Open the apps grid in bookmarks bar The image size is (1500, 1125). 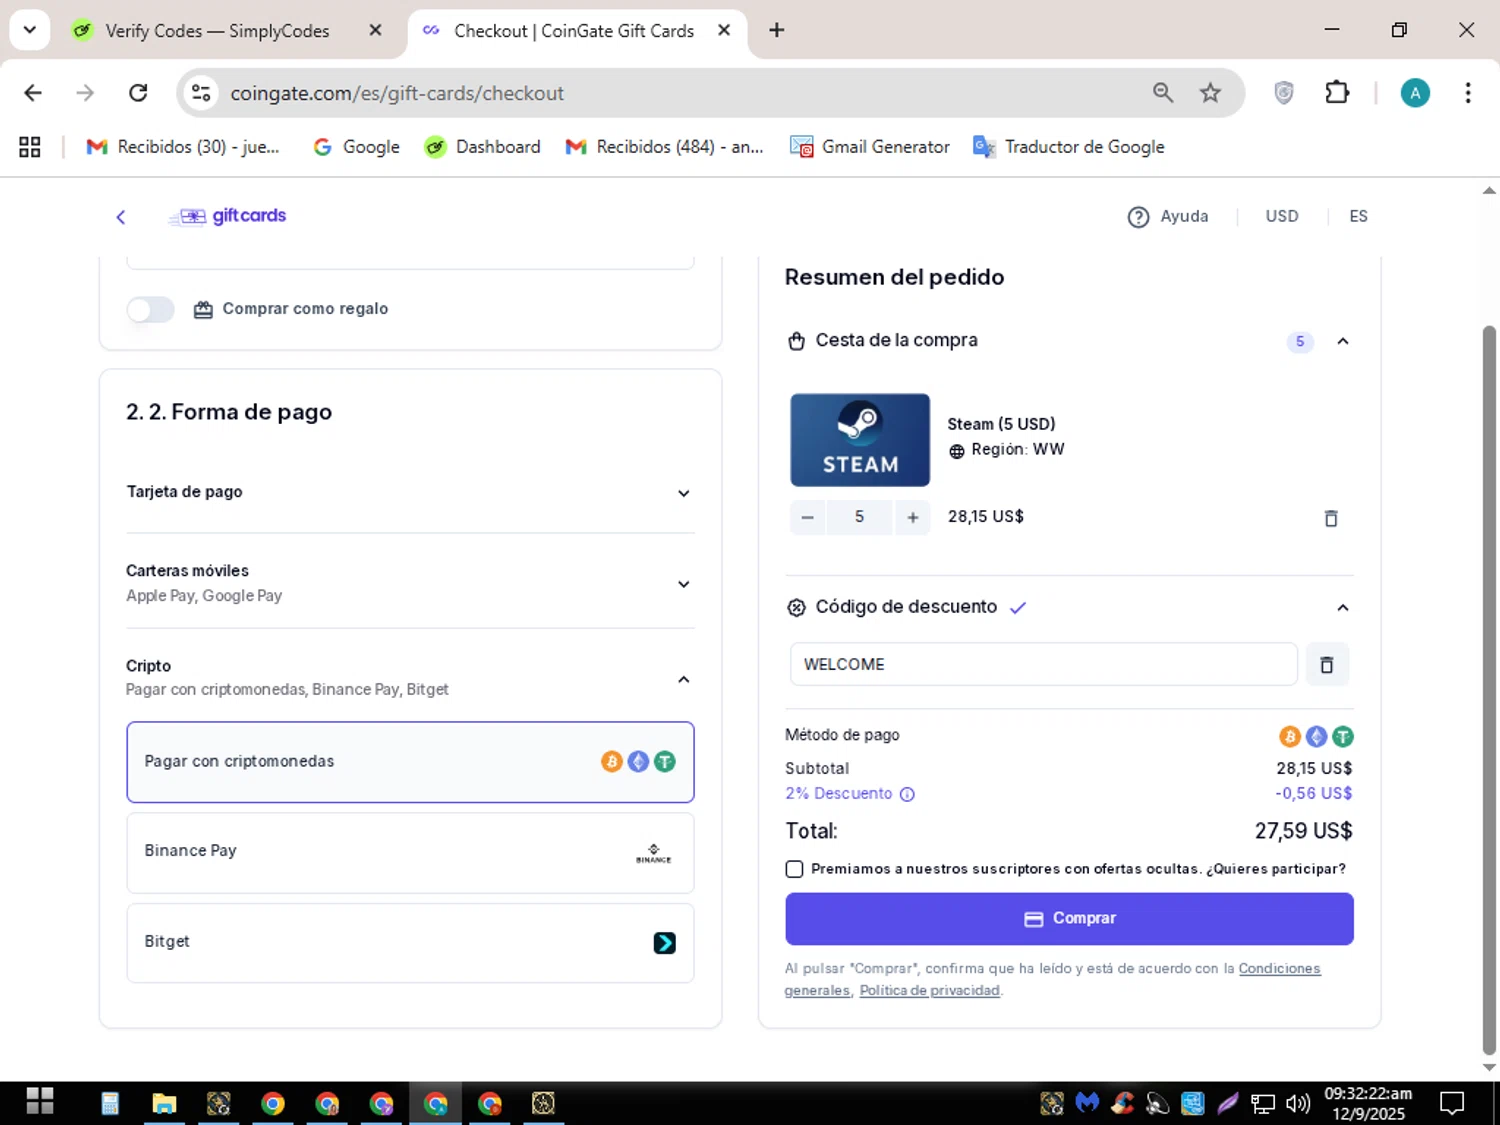coord(30,147)
